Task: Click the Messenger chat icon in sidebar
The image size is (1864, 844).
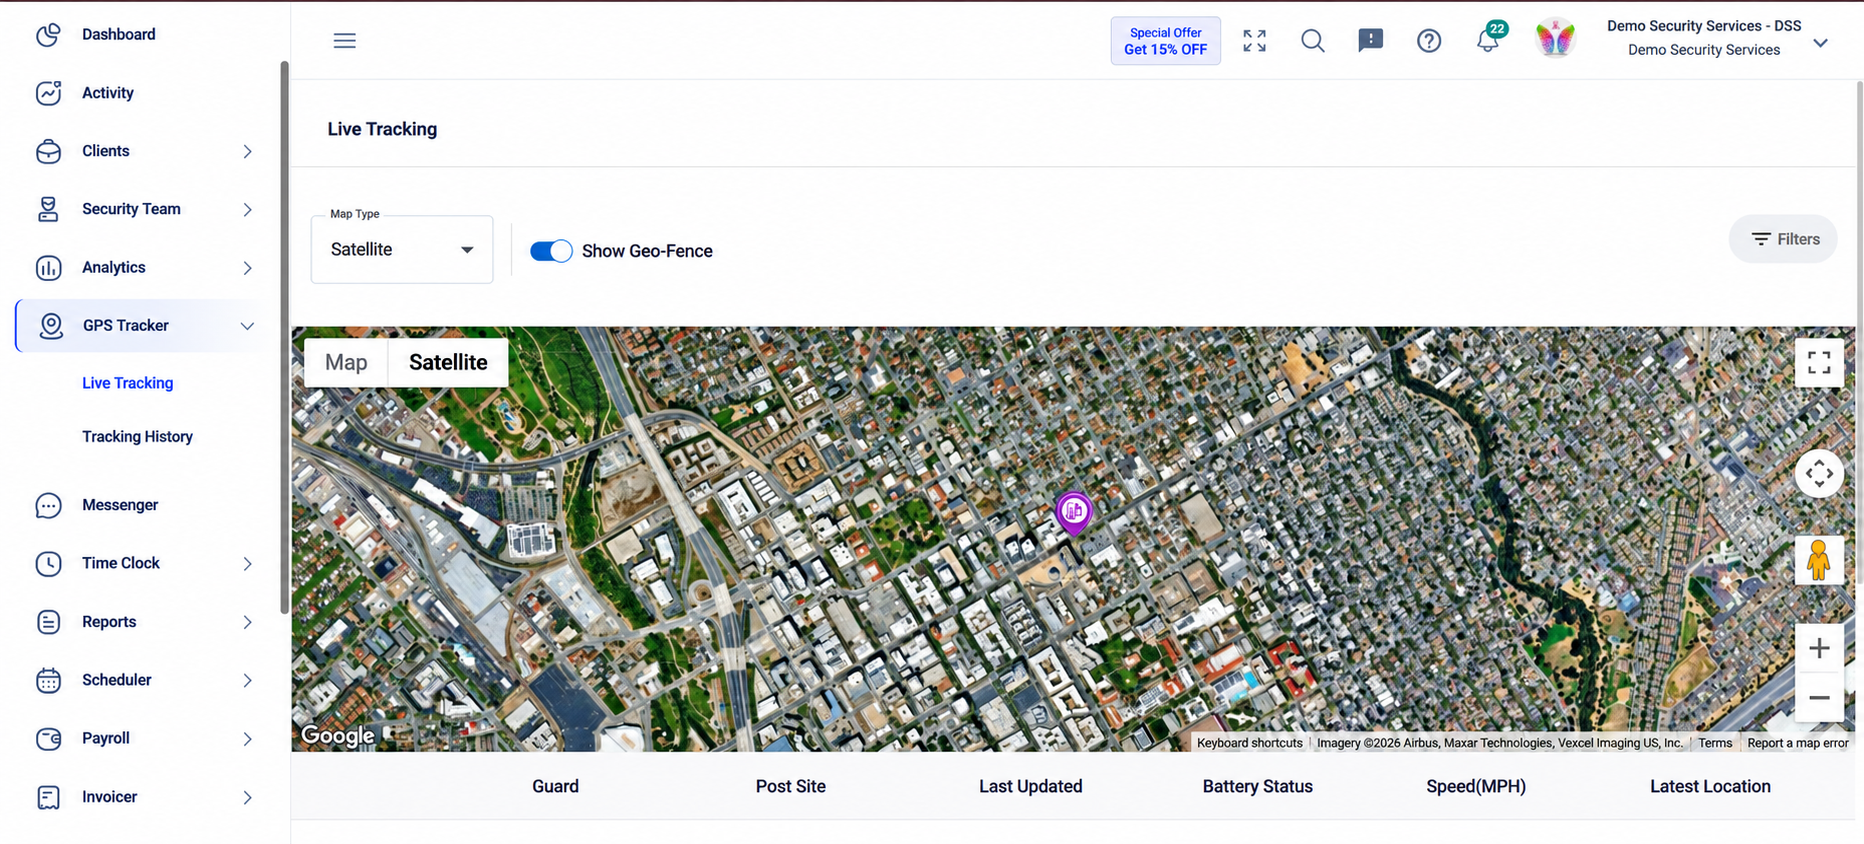Action: (x=48, y=505)
